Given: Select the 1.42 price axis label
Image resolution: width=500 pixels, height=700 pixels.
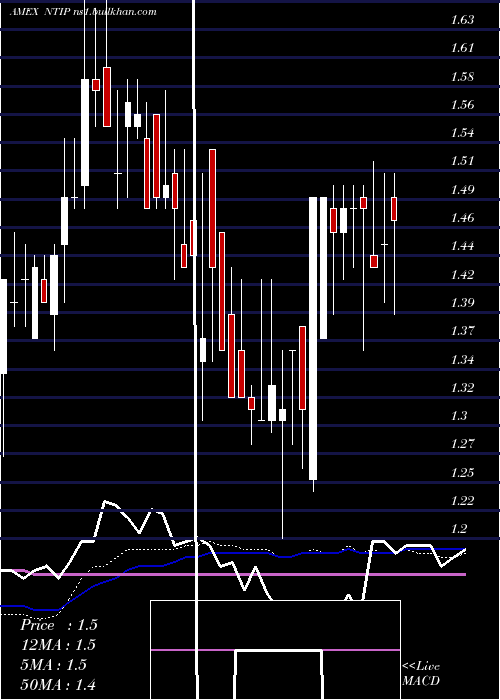Looking at the screenshot, I should [x=462, y=274].
